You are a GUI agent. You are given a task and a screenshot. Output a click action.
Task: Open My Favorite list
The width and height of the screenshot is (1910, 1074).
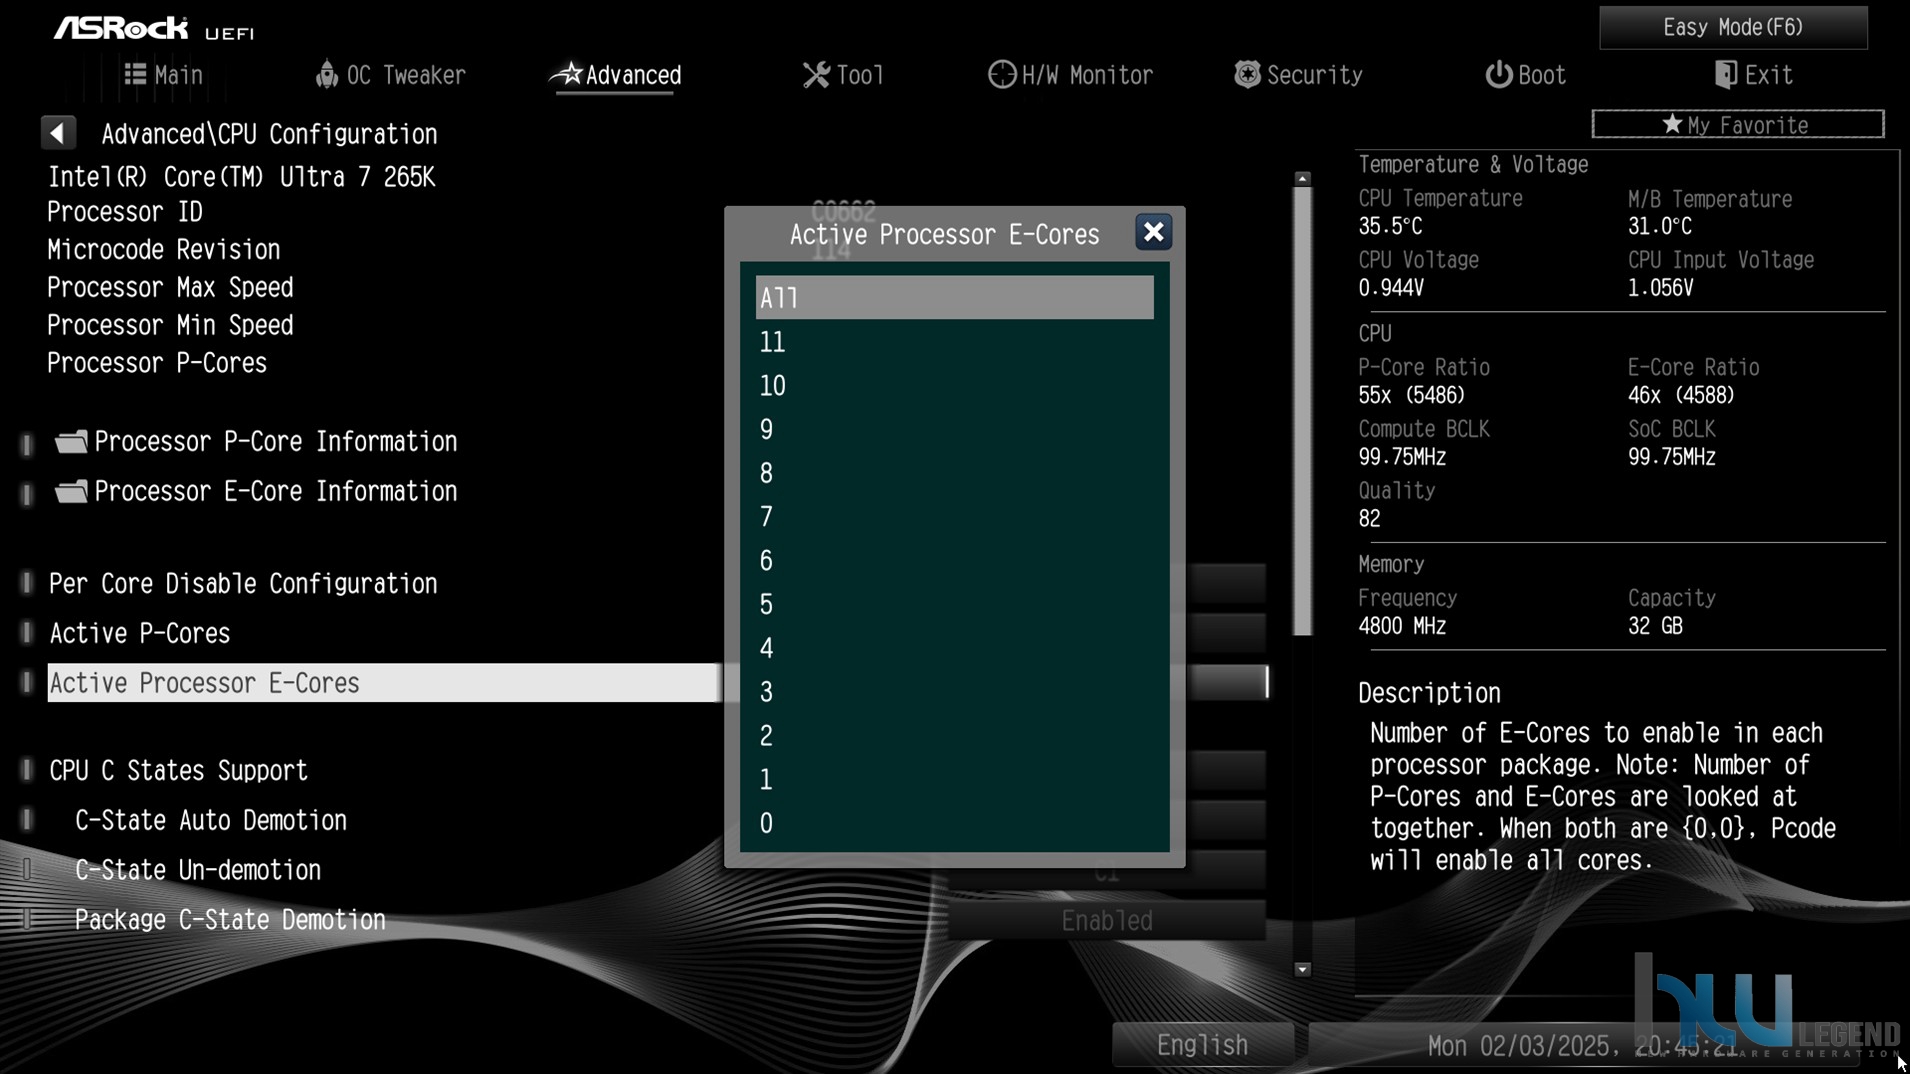point(1737,125)
